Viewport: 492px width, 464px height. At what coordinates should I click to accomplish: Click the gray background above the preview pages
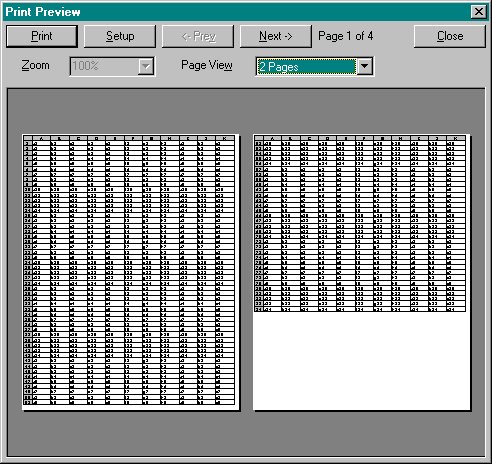click(246, 111)
